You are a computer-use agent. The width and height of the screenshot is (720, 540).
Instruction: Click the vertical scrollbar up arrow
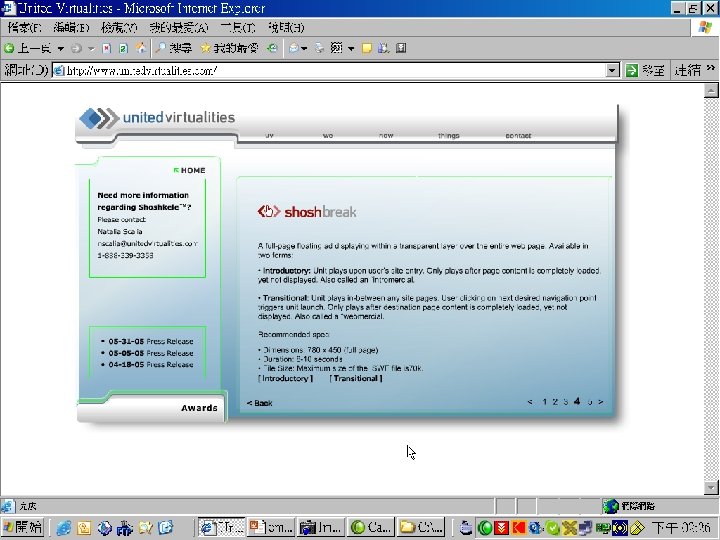point(711,90)
